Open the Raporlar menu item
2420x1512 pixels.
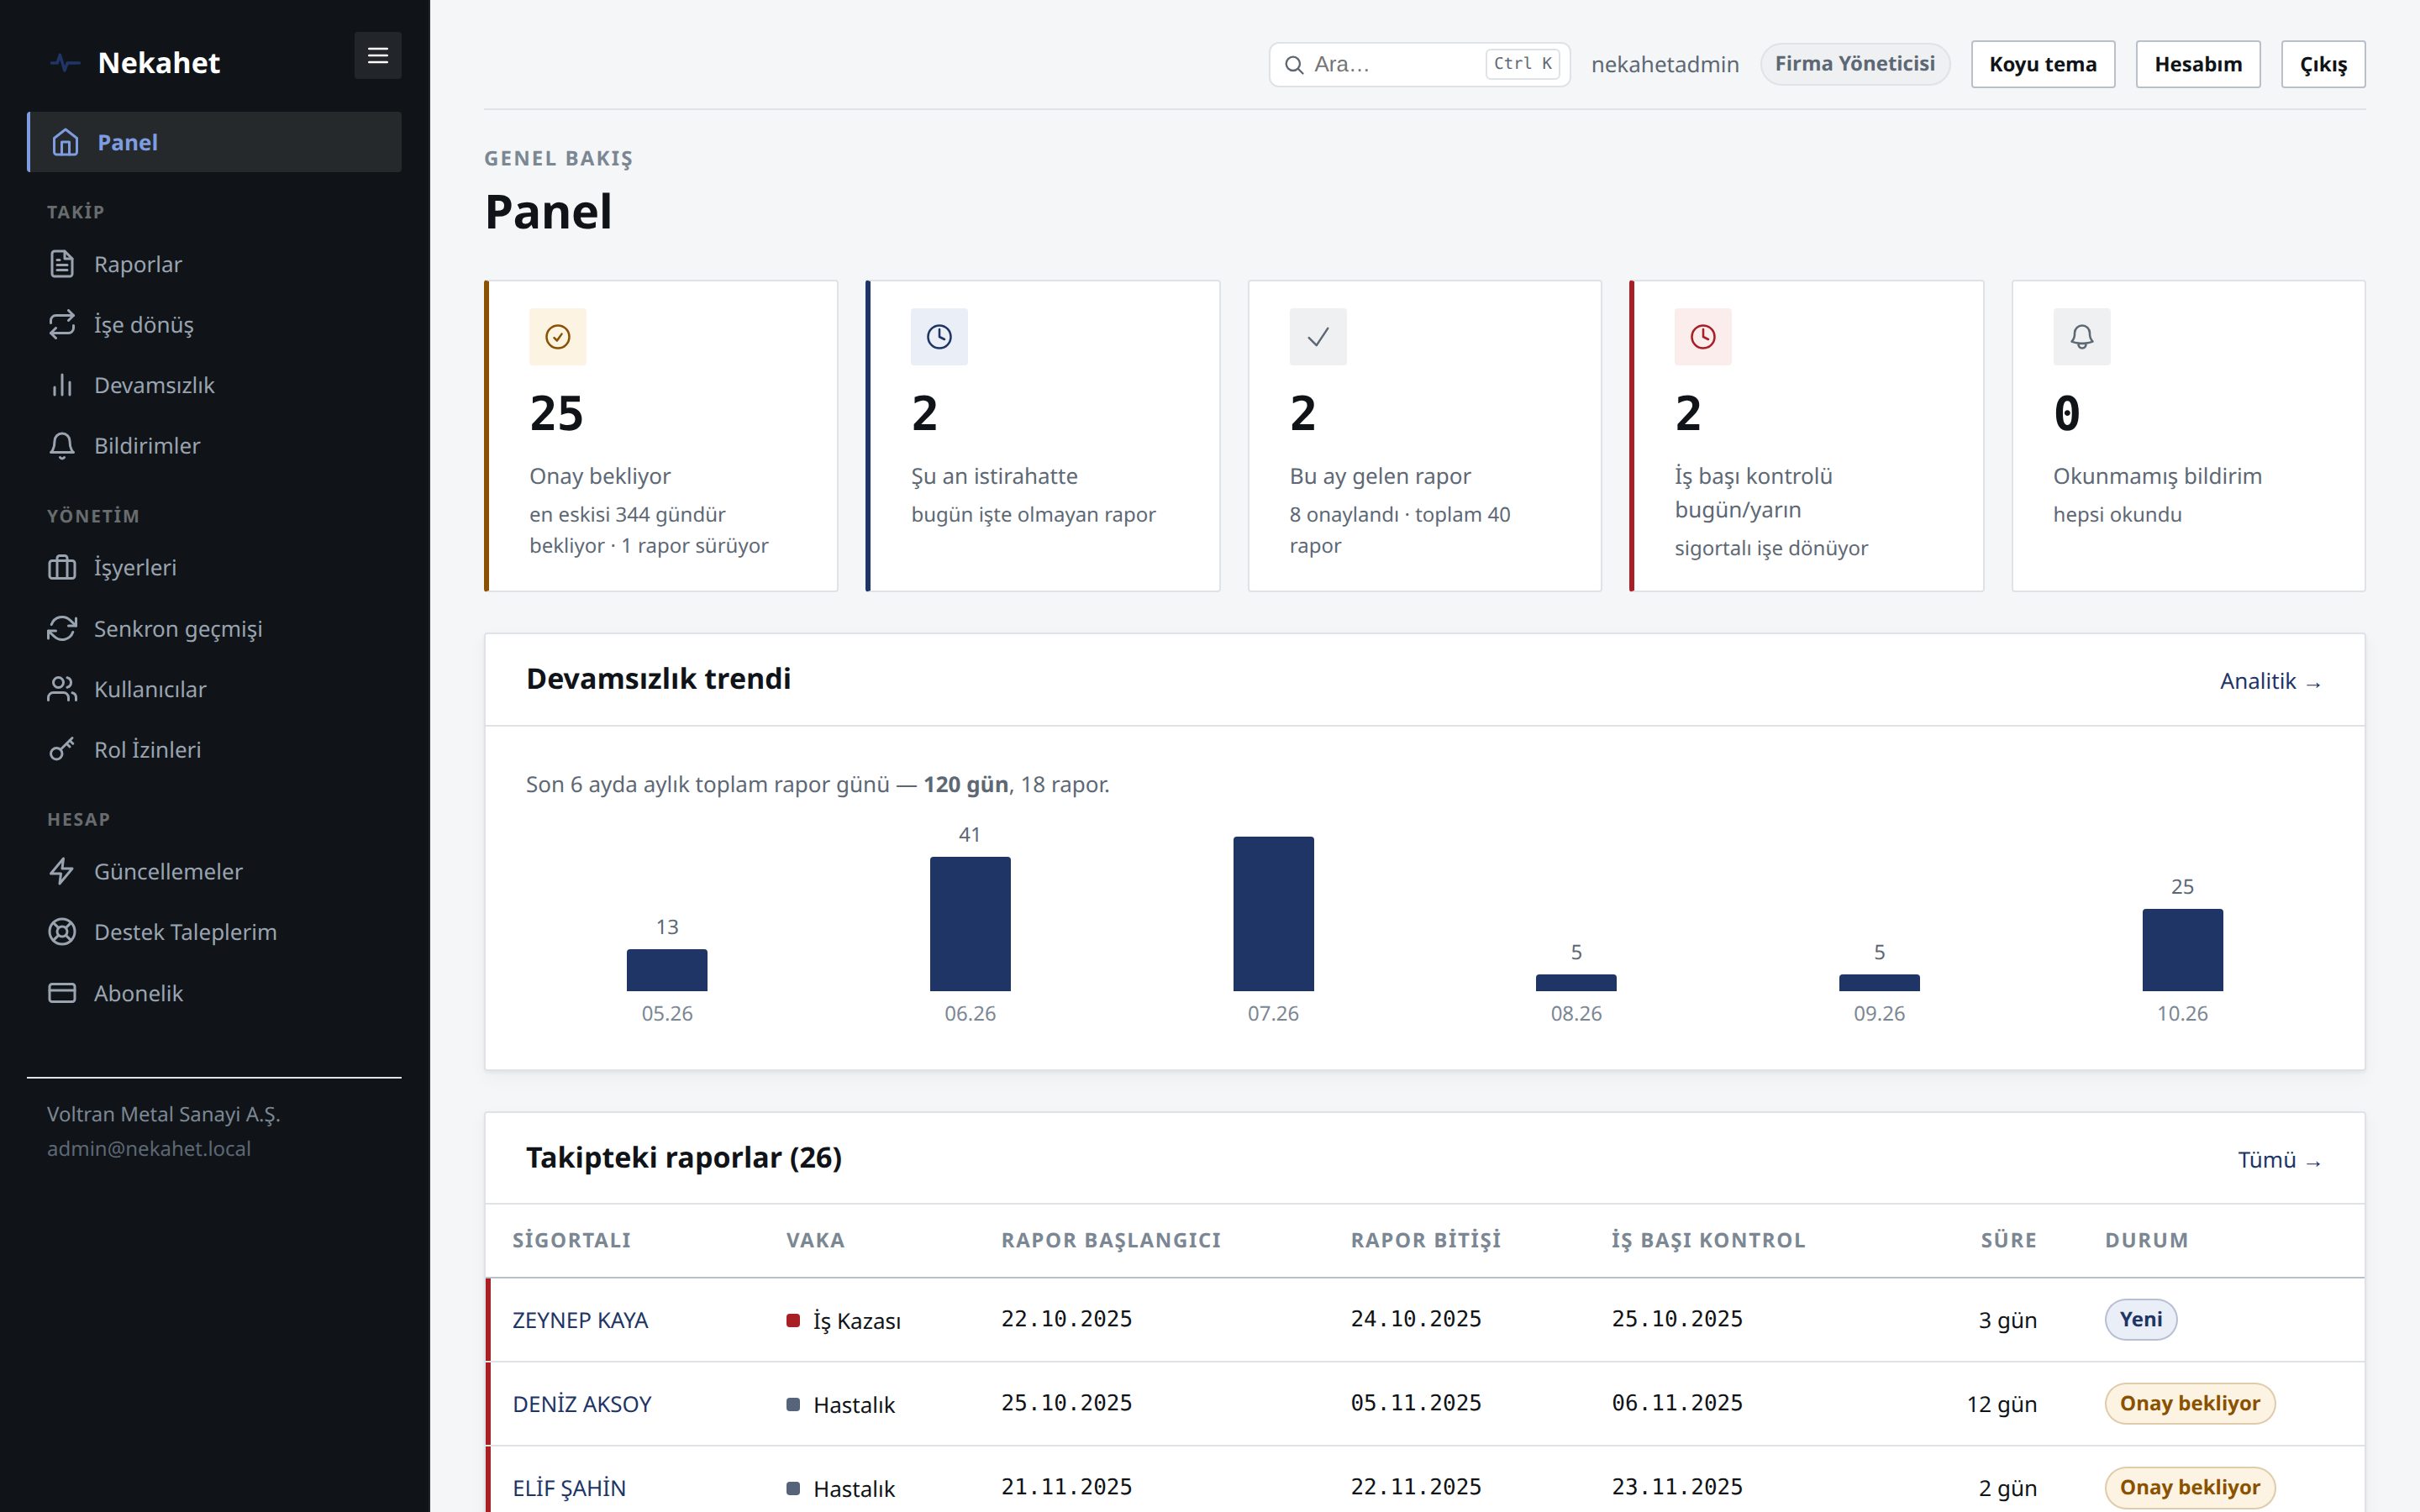click(214, 264)
